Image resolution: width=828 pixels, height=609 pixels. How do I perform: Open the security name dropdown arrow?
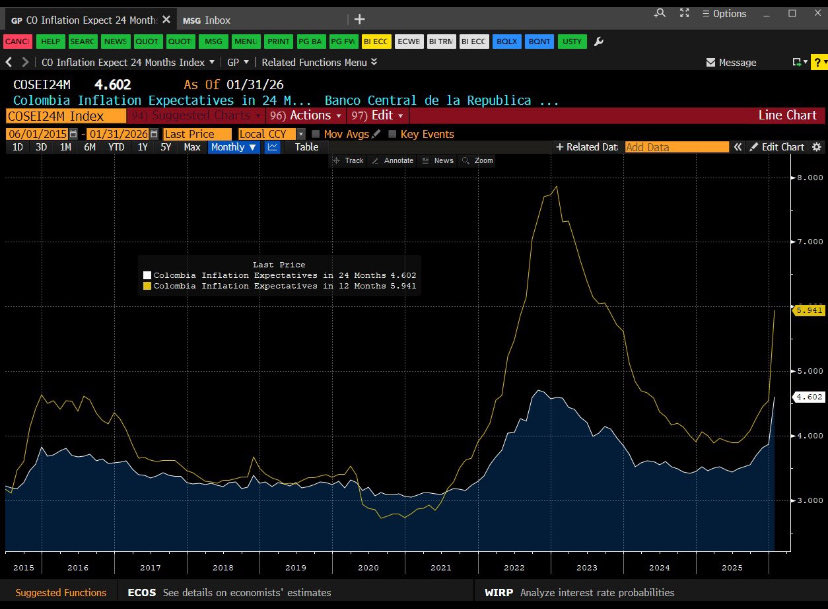[x=212, y=62]
